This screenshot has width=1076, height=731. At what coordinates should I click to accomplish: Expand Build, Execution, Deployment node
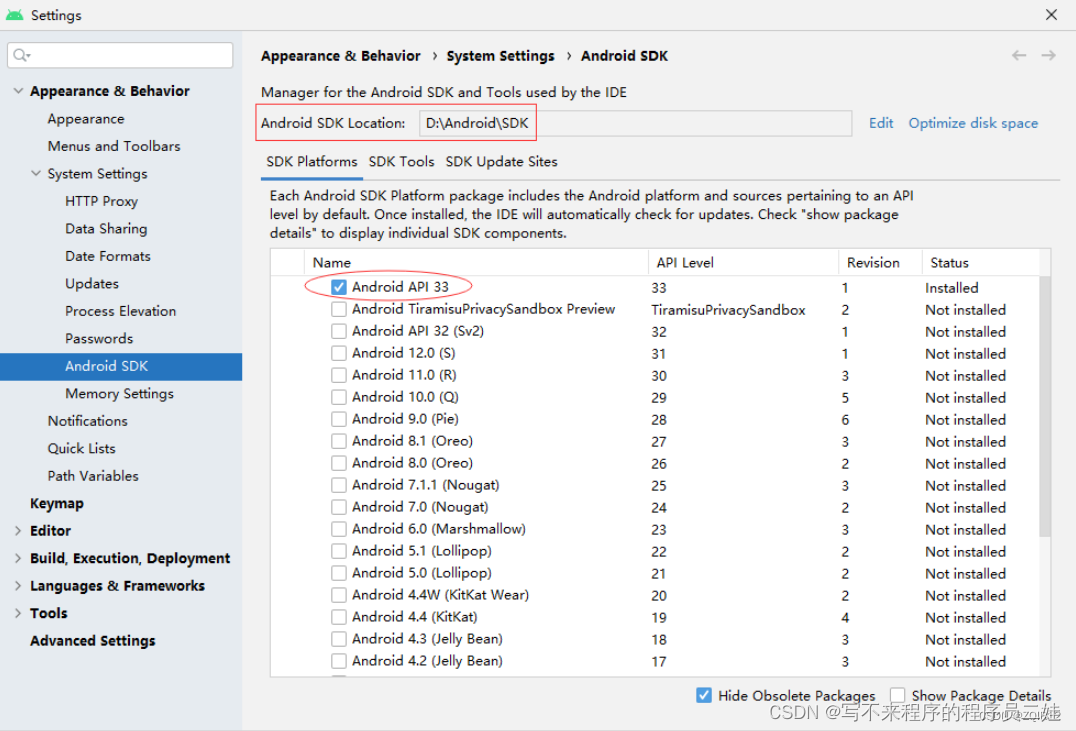pos(19,558)
